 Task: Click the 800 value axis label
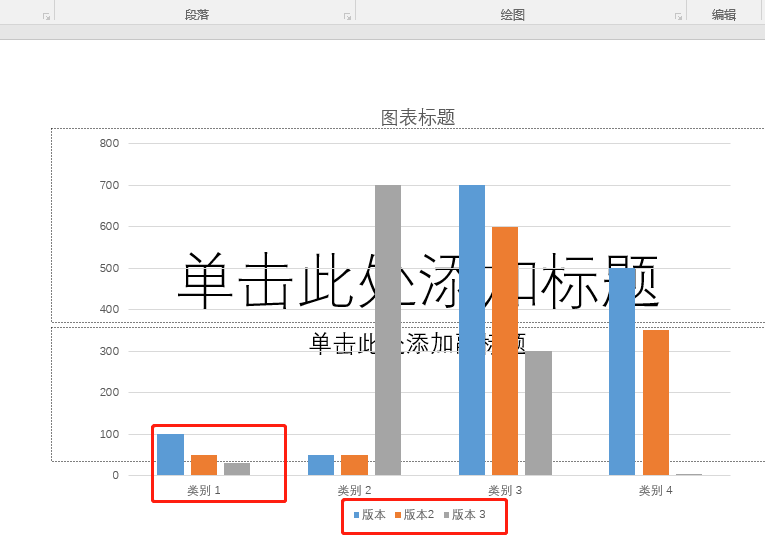click(x=109, y=143)
